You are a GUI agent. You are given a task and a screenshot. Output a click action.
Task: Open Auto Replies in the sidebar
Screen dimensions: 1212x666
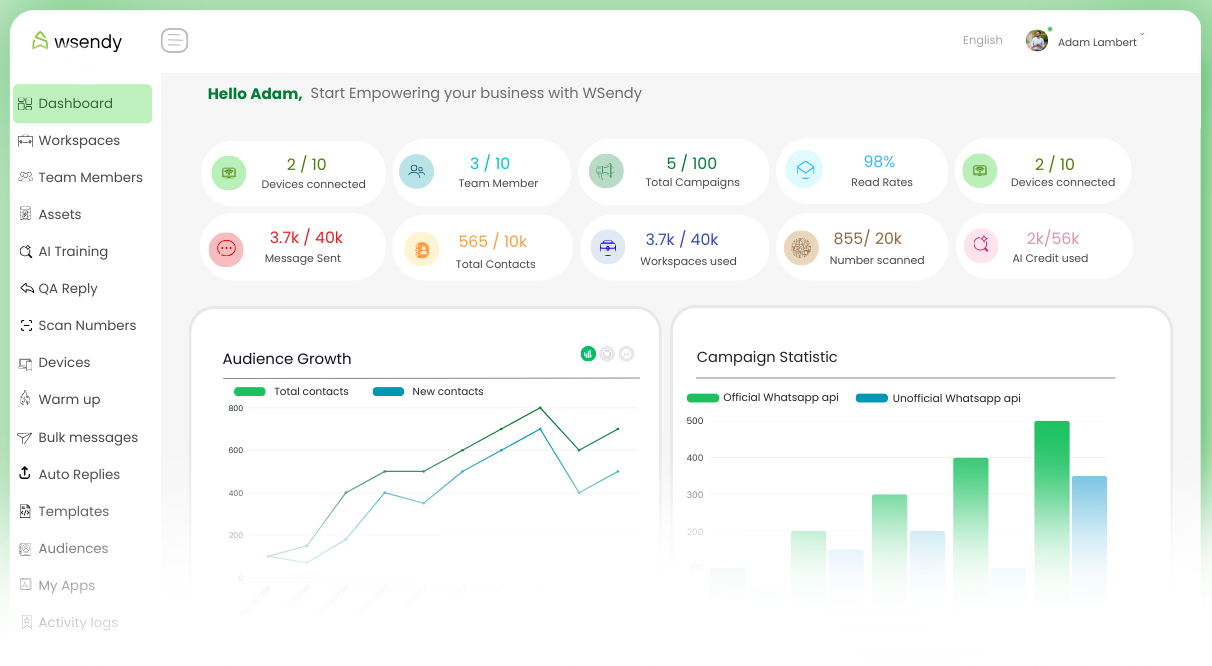pyautogui.click(x=79, y=475)
